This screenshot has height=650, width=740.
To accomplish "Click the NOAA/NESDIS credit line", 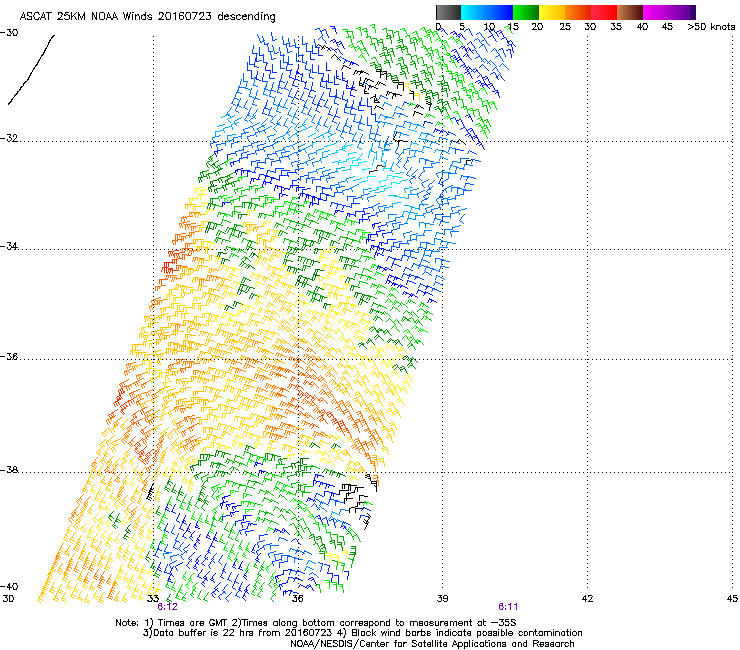I will tap(432, 644).
